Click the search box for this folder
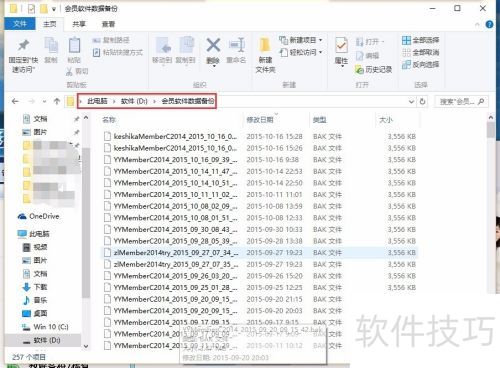Screen dimensions: 500x368 point(462,101)
